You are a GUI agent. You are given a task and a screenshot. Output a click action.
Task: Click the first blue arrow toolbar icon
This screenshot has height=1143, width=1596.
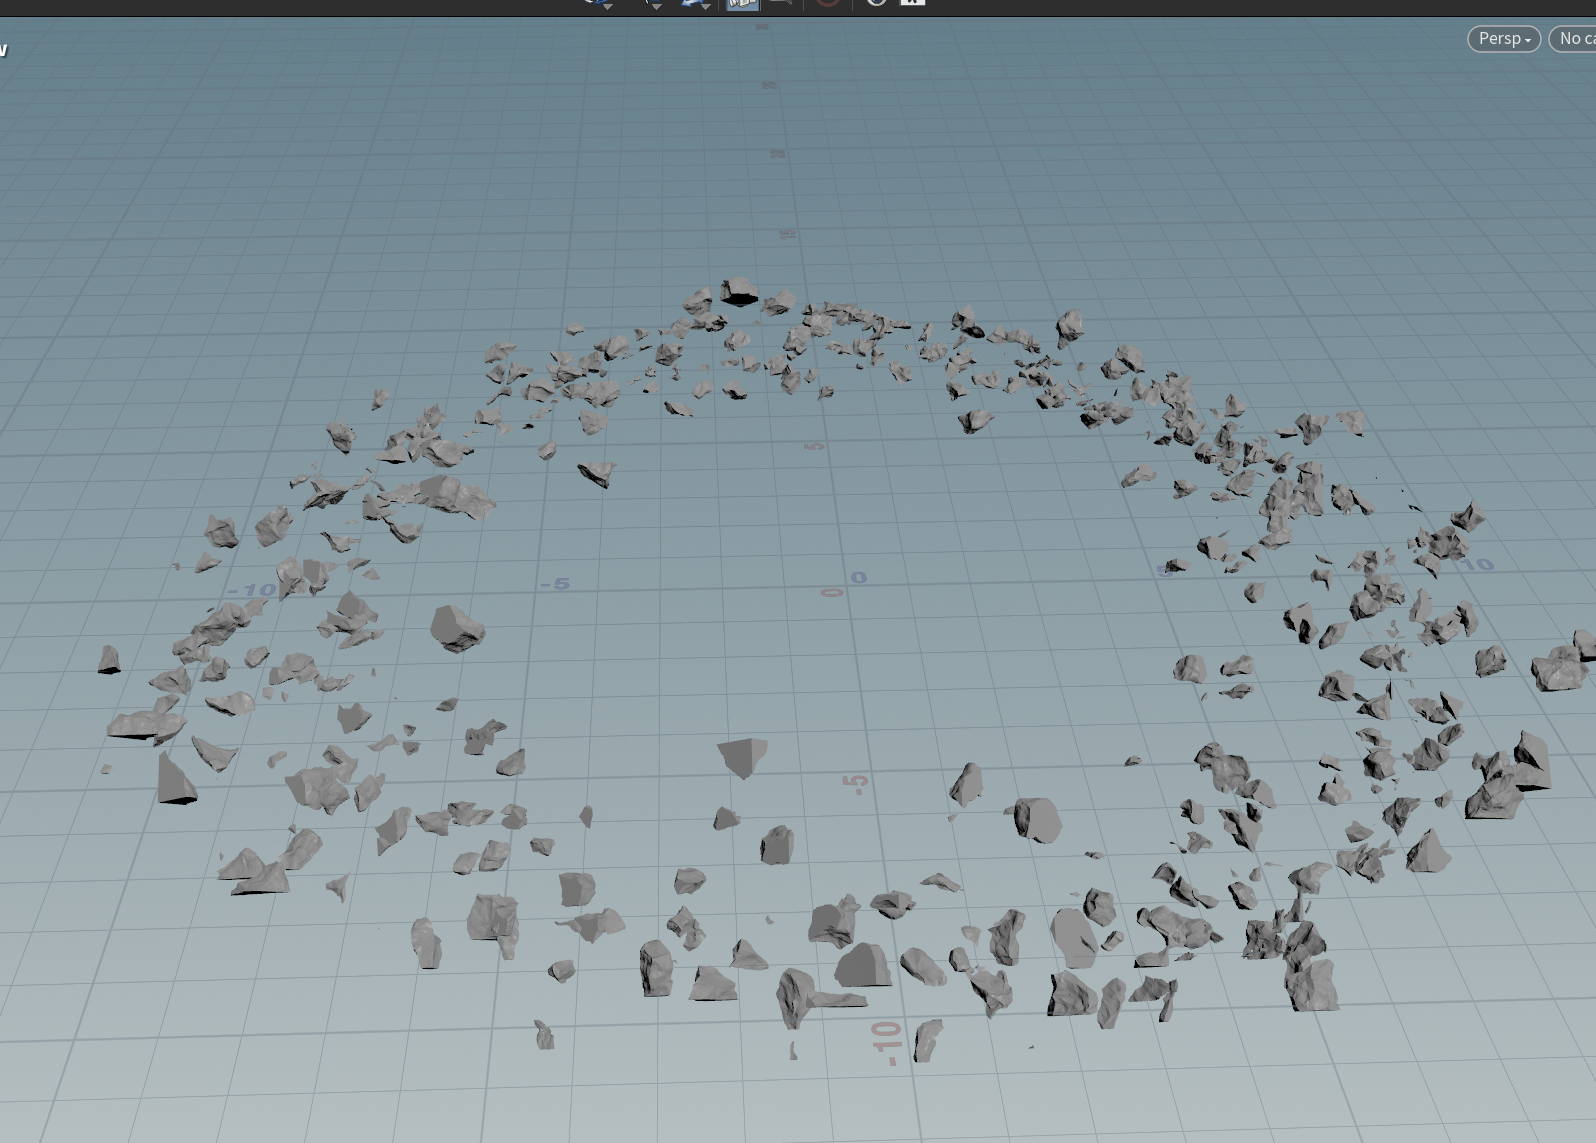tap(596, 3)
